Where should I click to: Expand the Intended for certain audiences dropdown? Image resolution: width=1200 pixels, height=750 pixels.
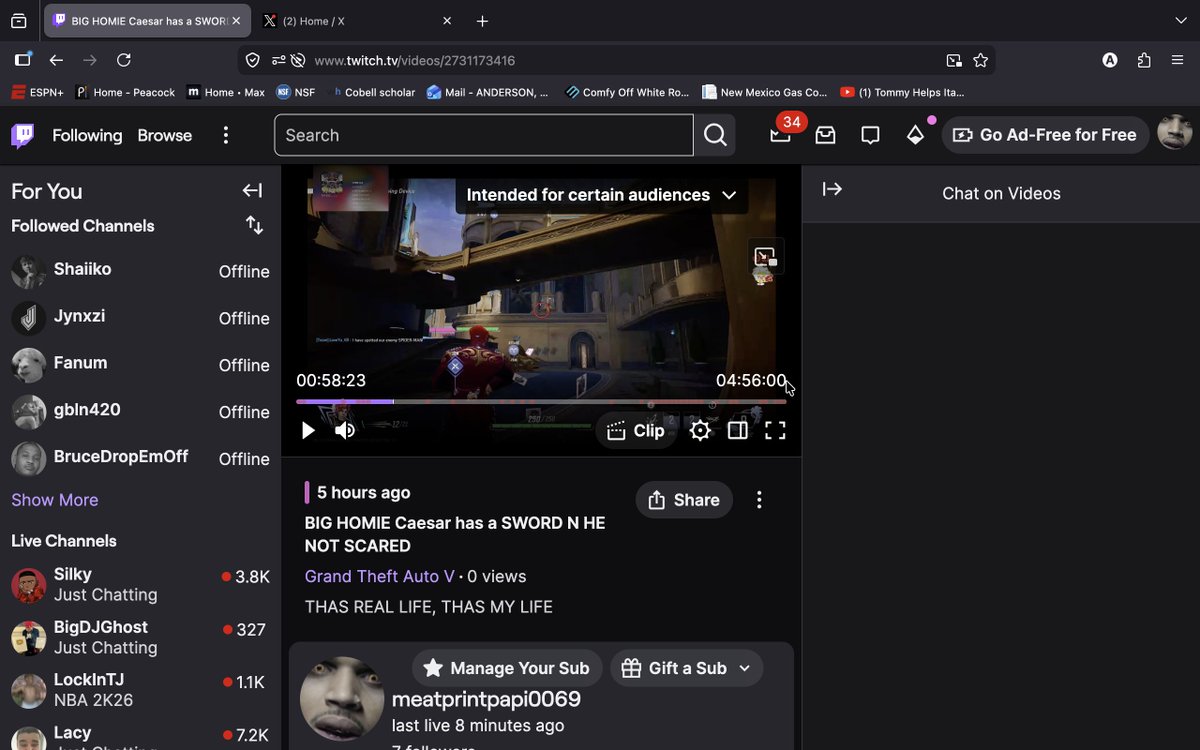[601, 195]
